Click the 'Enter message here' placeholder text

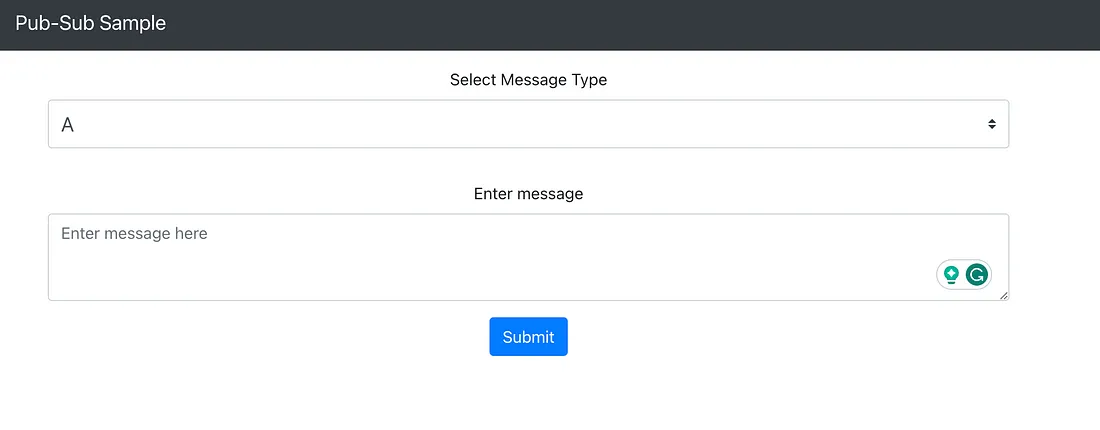pos(134,233)
